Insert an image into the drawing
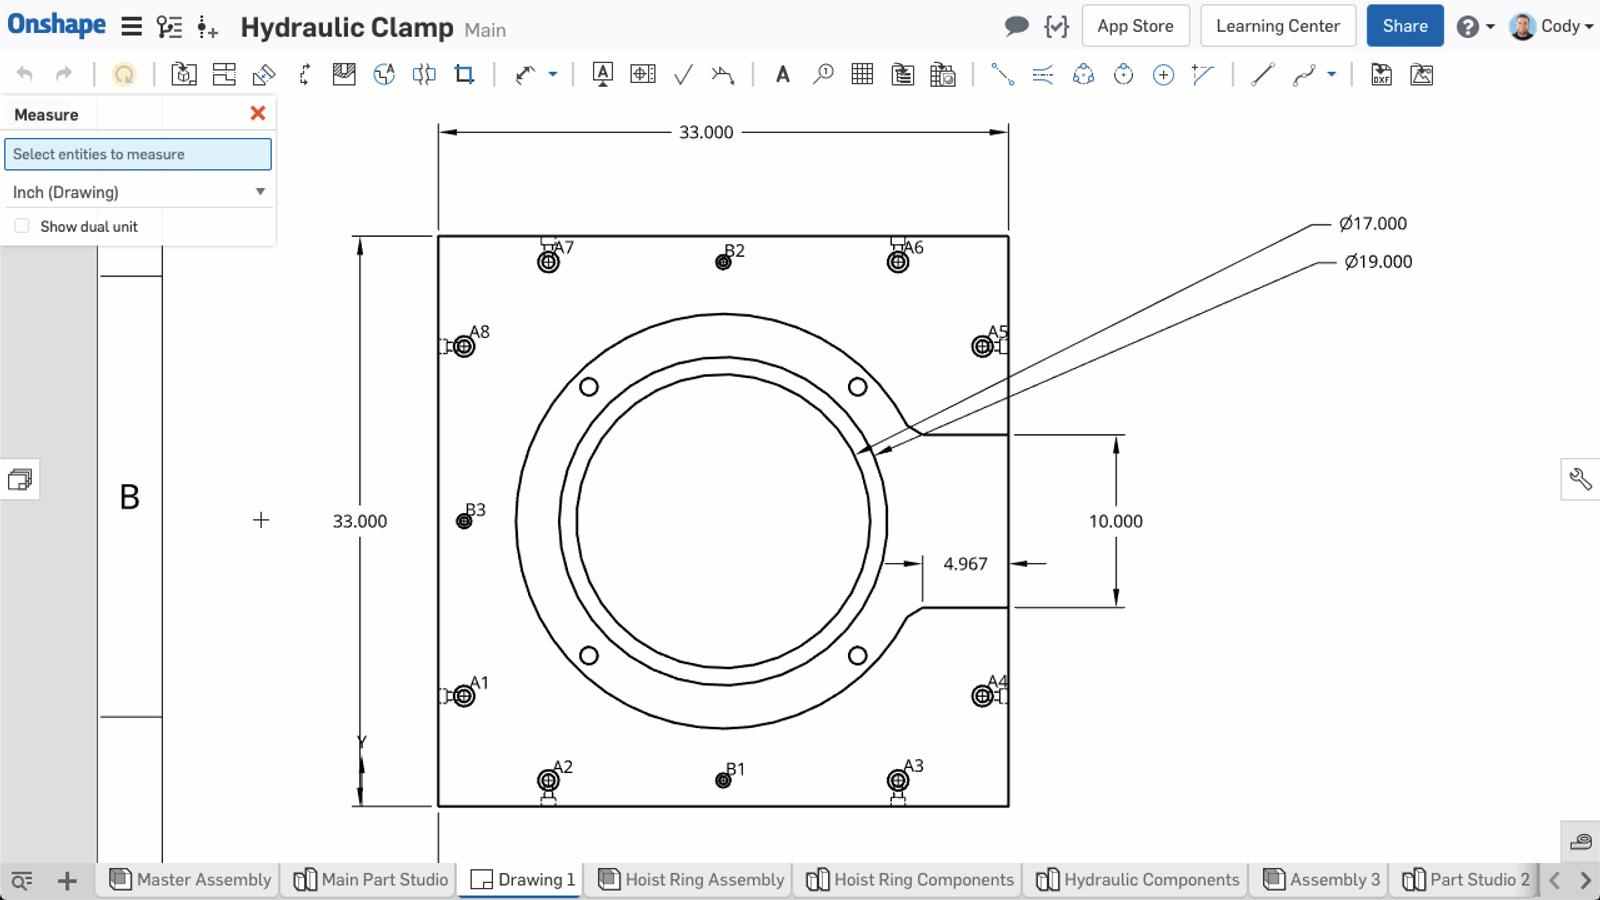This screenshot has width=1600, height=900. pos(1421,73)
